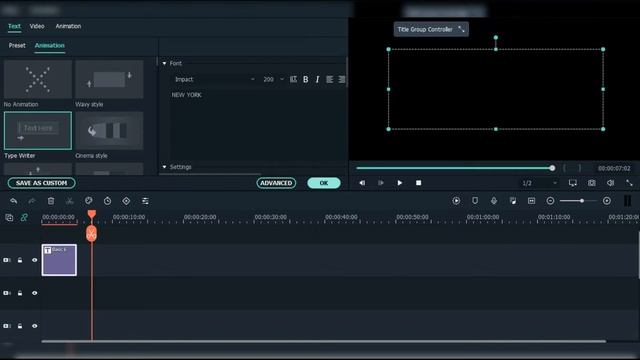This screenshot has height=360, width=640.
Task: Open the top Animation tab
Action: coord(68,26)
